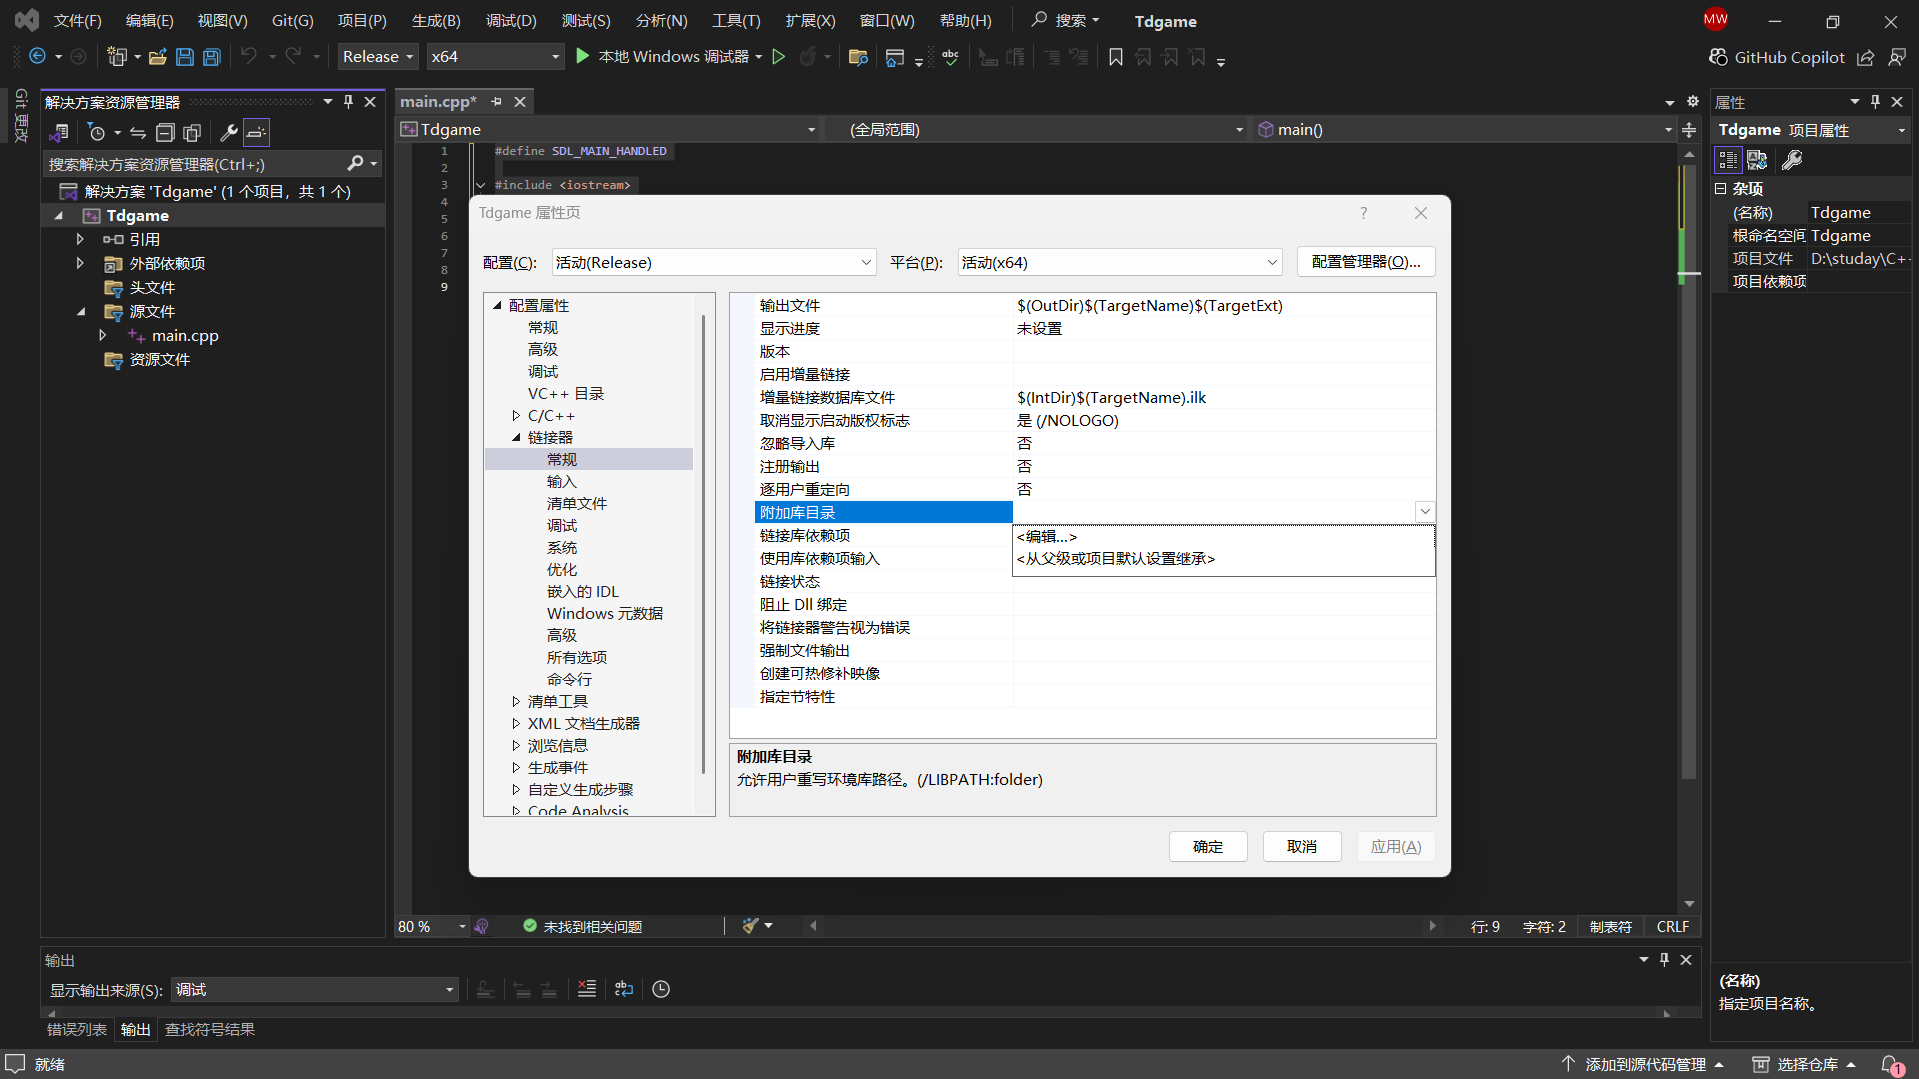Screen dimensions: 1919x1079
Task: Click the Collapse All icon in Solution Explorer
Action: (x=165, y=132)
